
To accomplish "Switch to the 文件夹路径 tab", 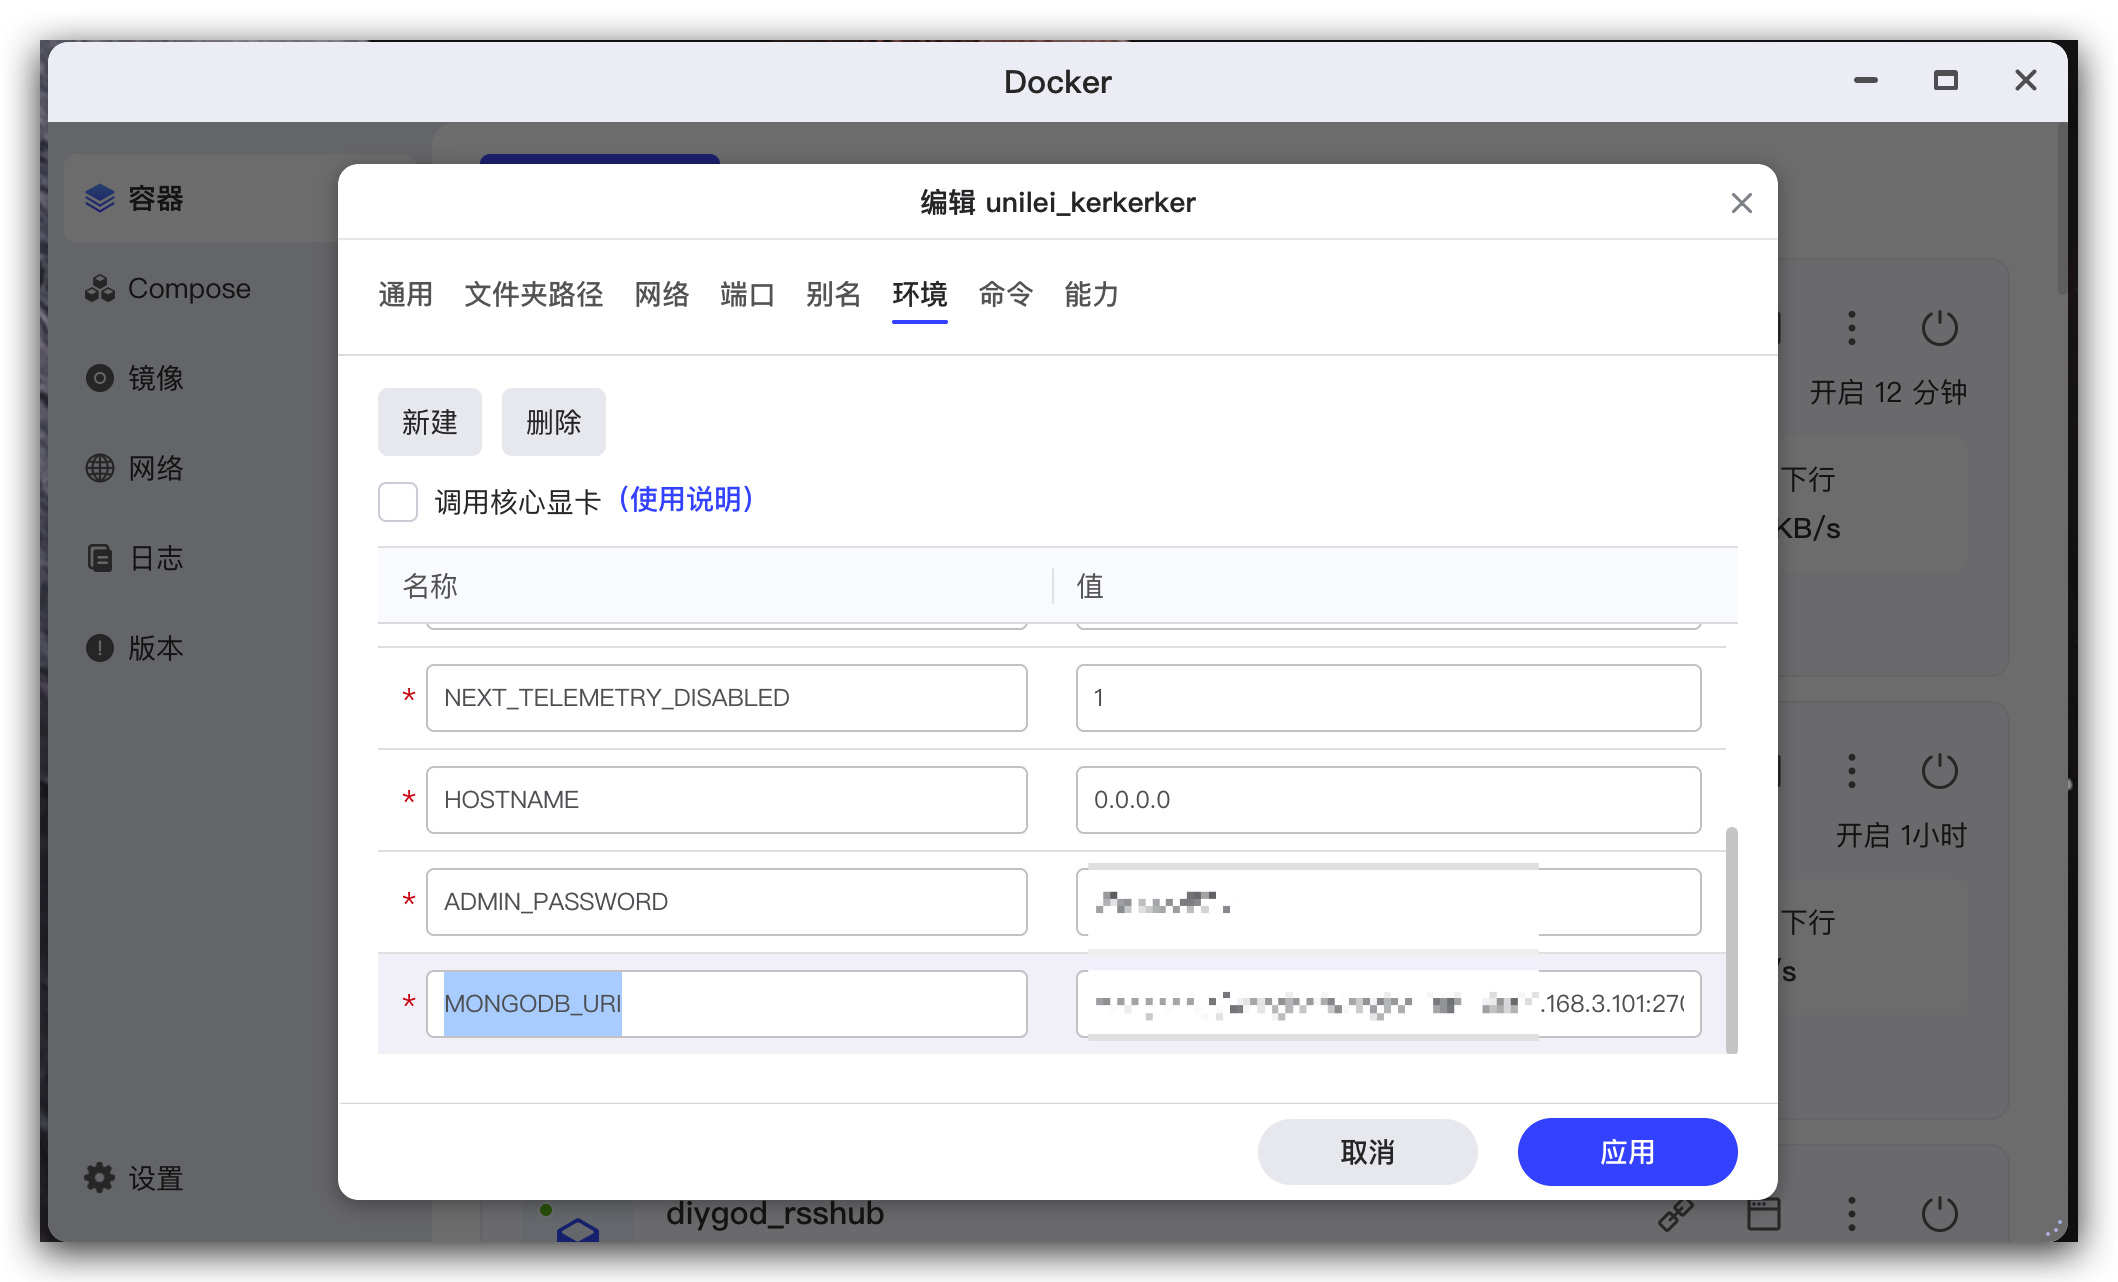I will click(533, 295).
